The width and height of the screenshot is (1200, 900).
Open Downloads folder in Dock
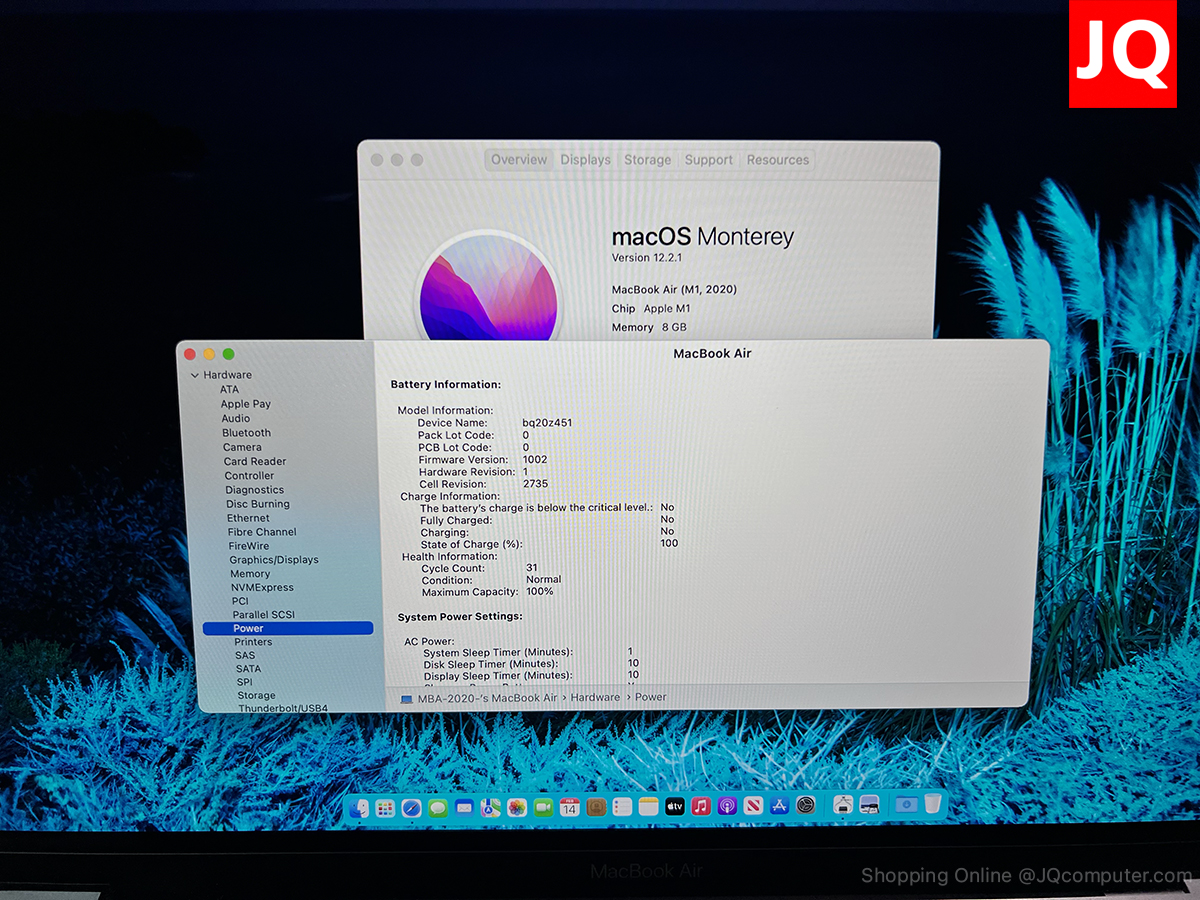pyautogui.click(x=907, y=804)
